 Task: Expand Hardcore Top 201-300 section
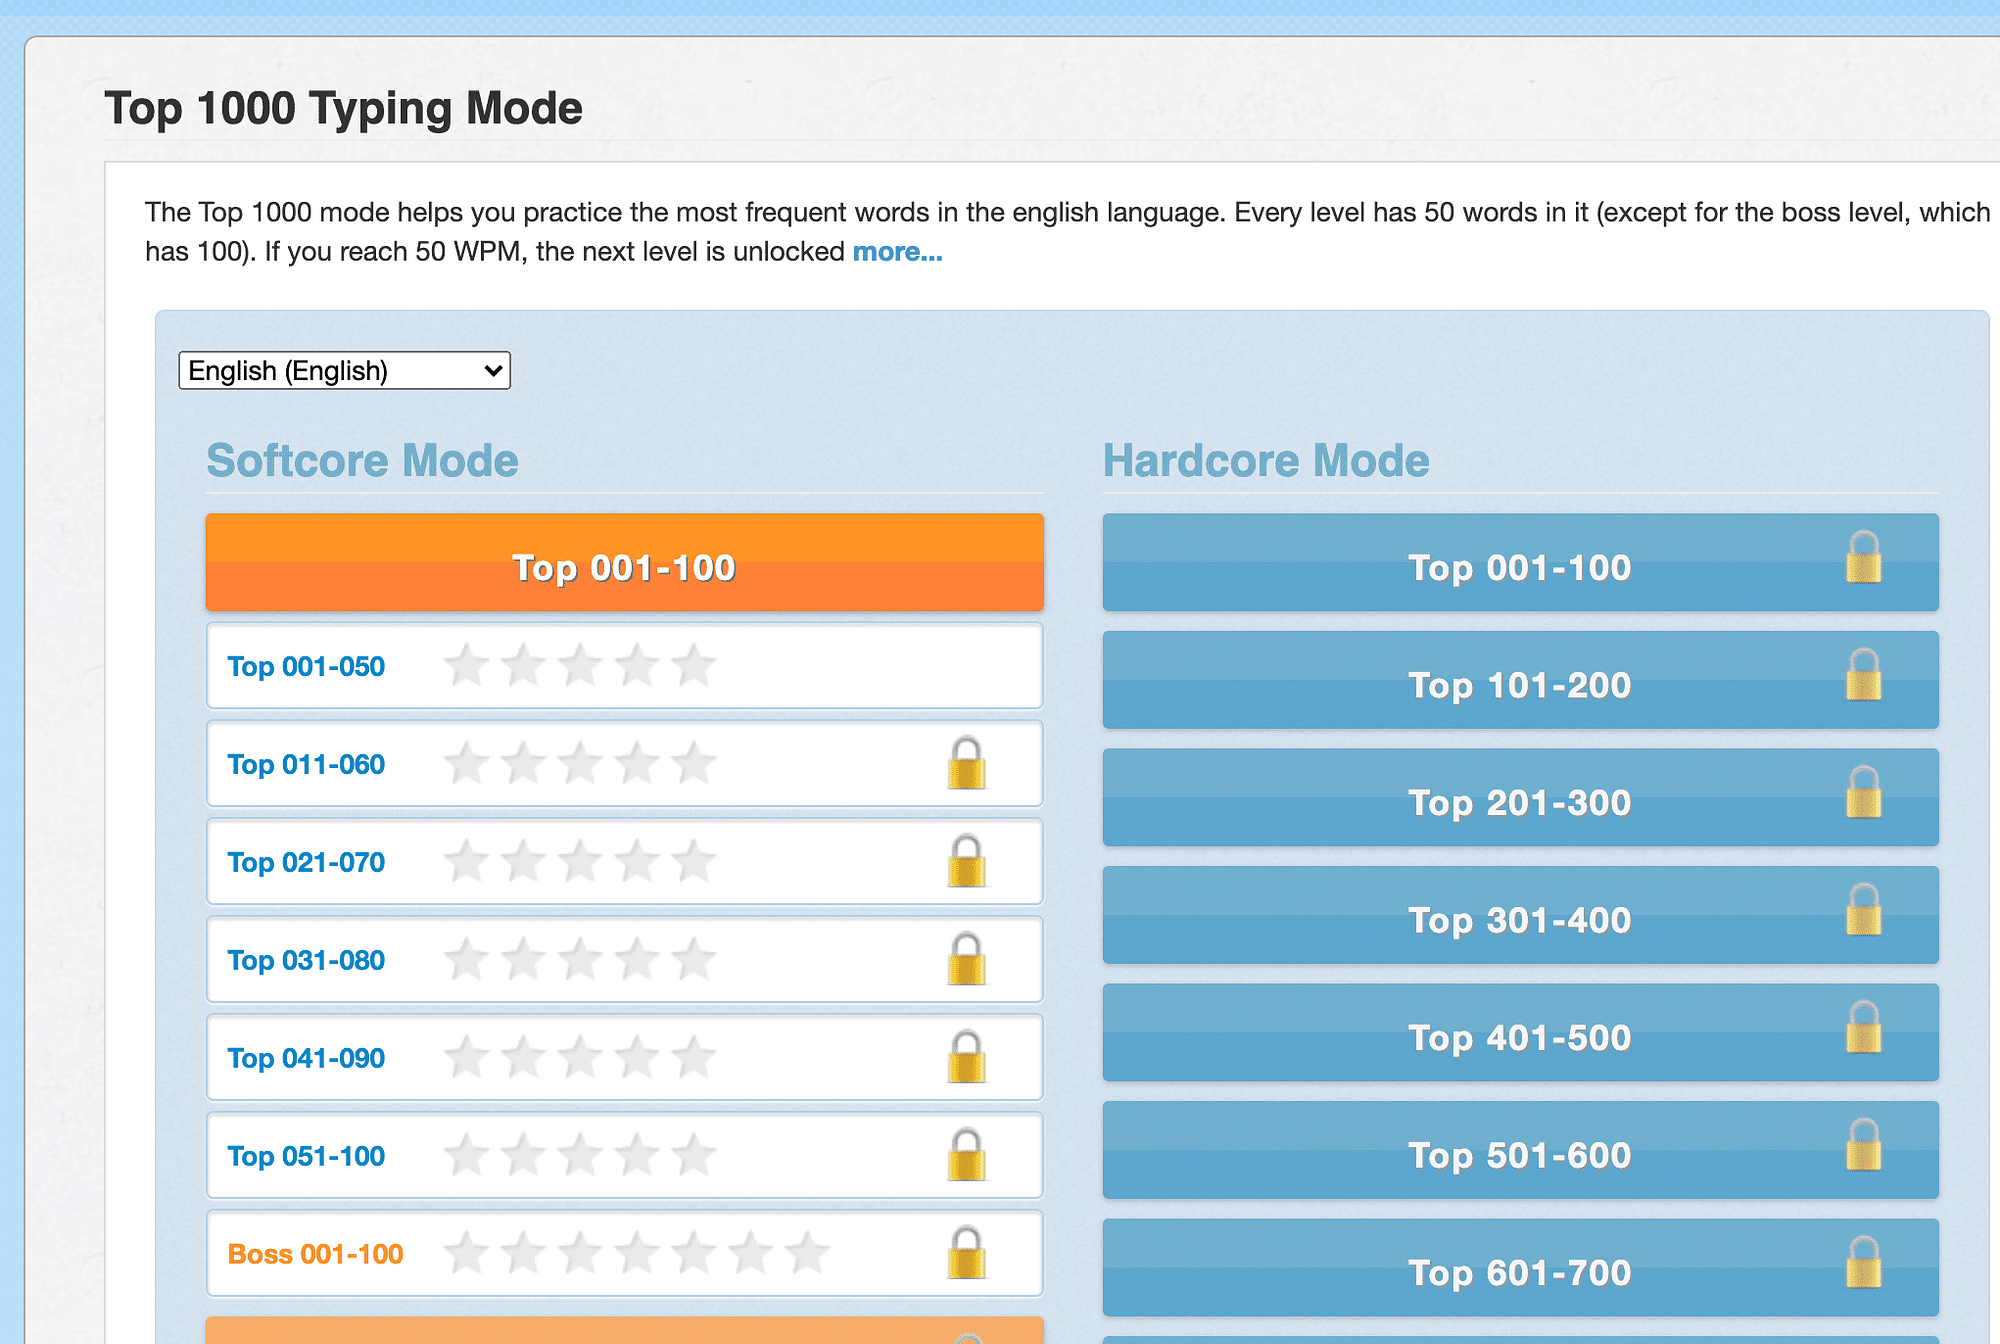pyautogui.click(x=1520, y=797)
